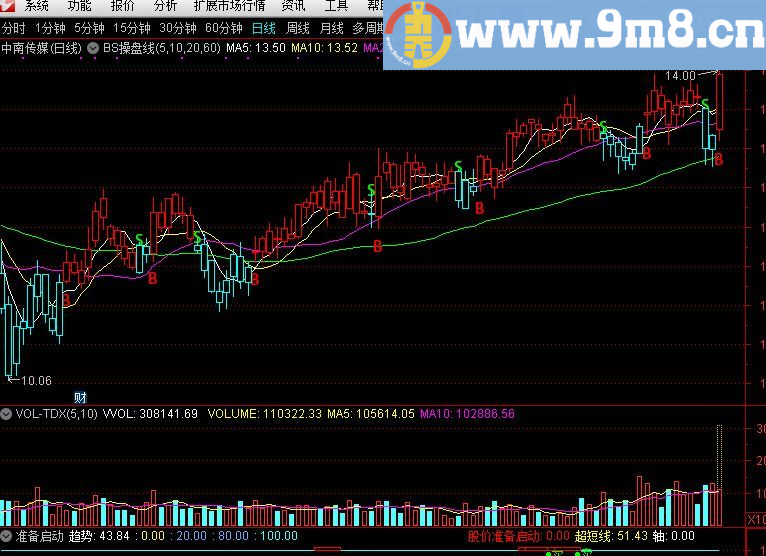Click the 股价准备启动: 0.00 value
Image resolution: width=766 pixels, height=556 pixels.
[519, 536]
